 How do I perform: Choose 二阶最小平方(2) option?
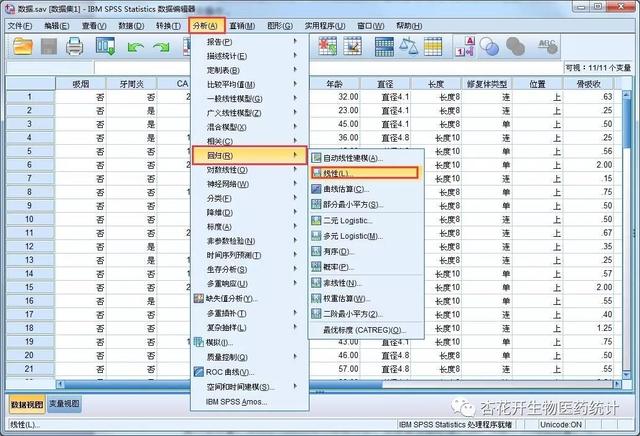(x=366, y=314)
